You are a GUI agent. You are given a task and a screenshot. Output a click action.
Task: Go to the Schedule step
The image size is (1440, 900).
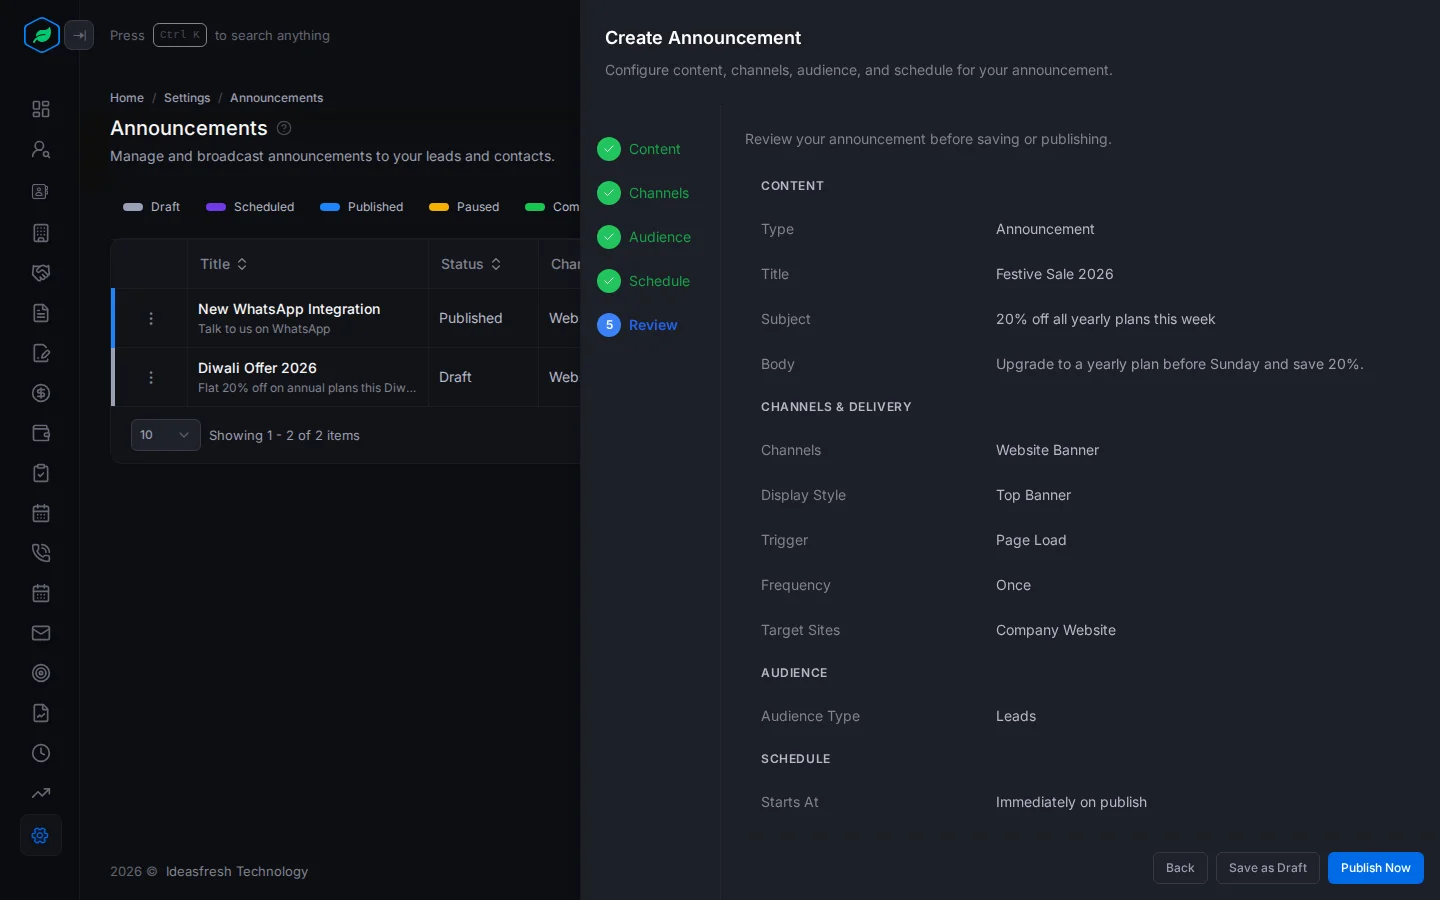click(x=644, y=281)
